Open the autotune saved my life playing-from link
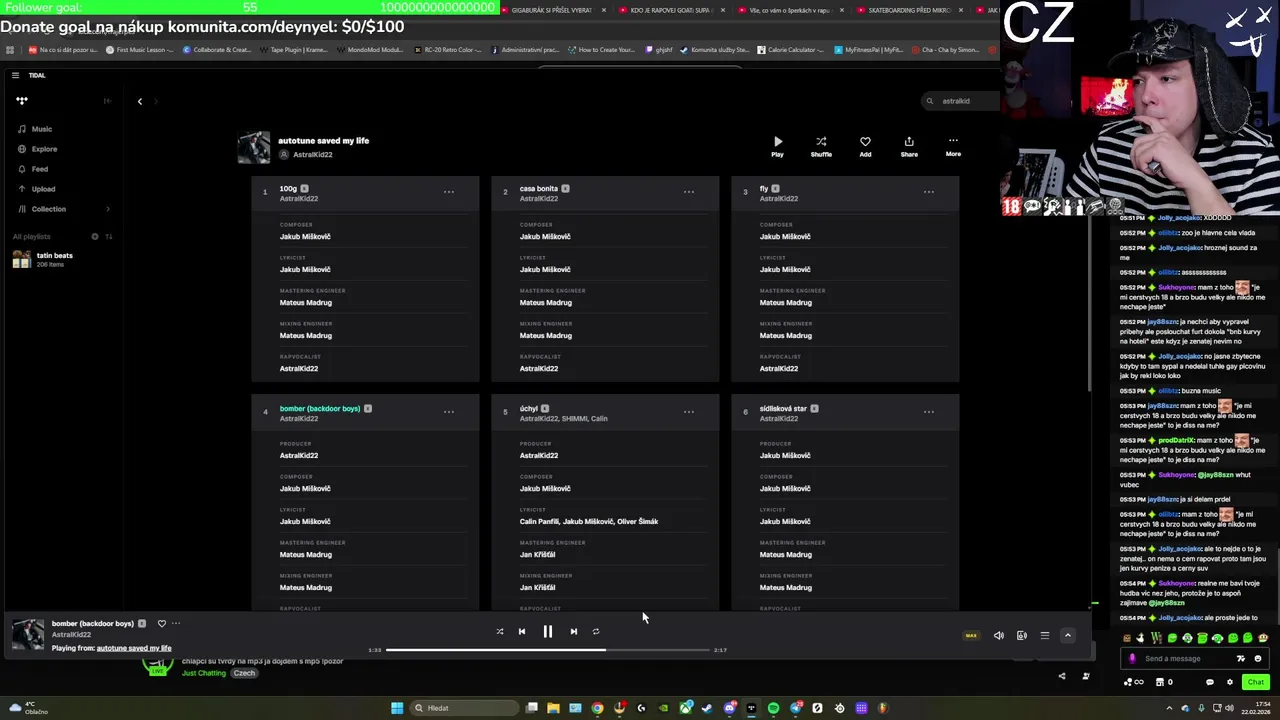The image size is (1280, 720). tap(134, 648)
